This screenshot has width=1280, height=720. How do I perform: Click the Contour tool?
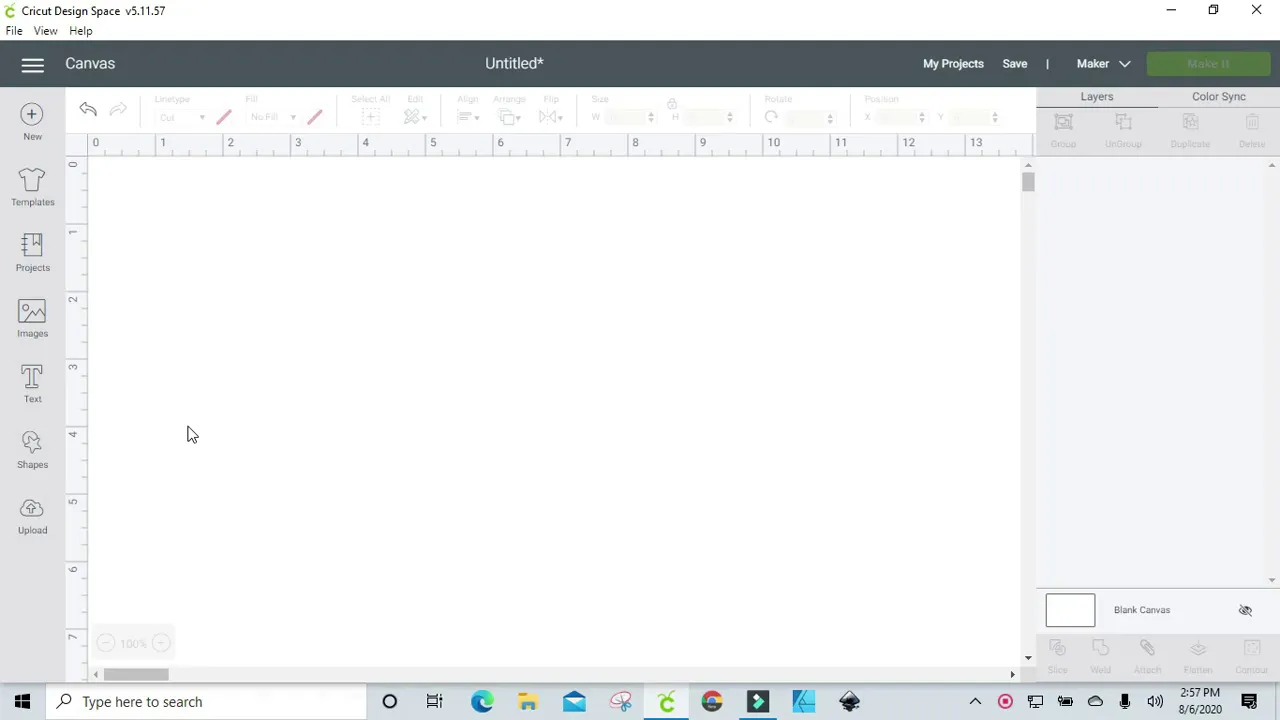(1252, 656)
